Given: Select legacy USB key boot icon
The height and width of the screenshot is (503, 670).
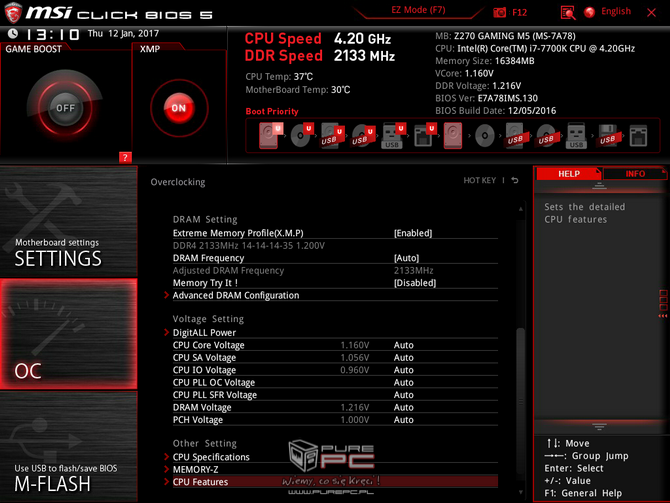Looking at the screenshot, I should 576,136.
